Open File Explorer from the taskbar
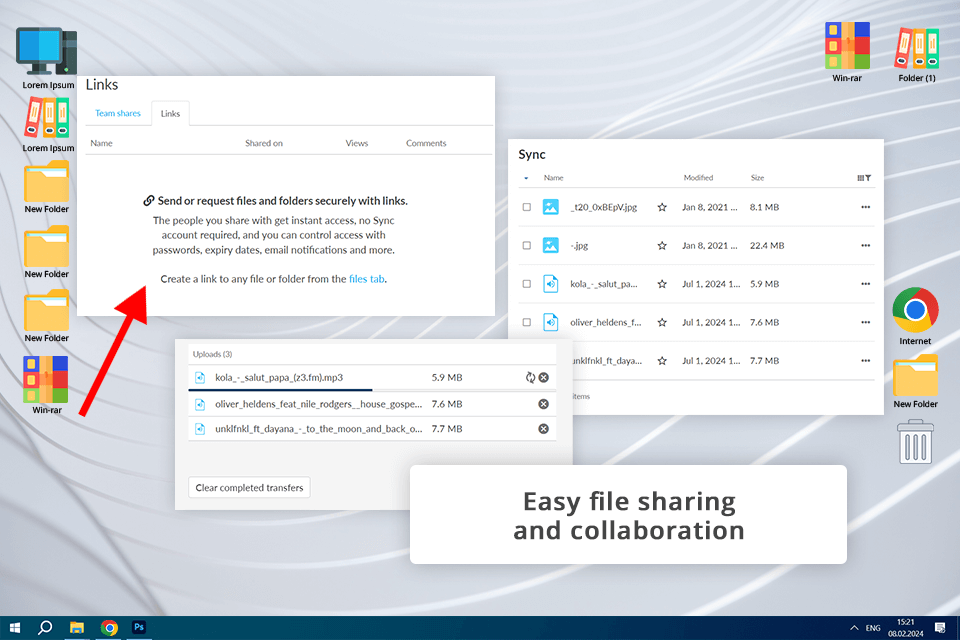Viewport: 960px width, 640px height. pyautogui.click(x=77, y=628)
